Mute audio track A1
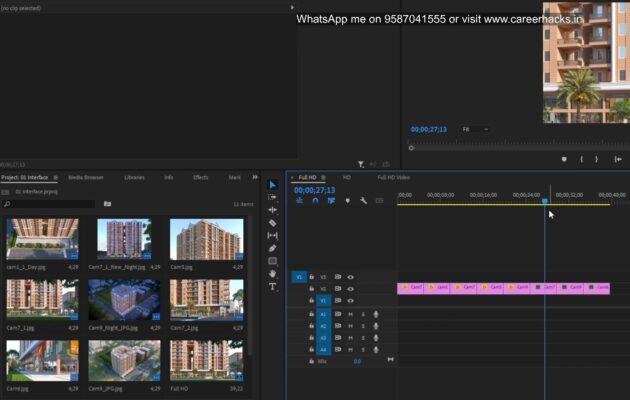The height and width of the screenshot is (400, 630). click(350, 314)
